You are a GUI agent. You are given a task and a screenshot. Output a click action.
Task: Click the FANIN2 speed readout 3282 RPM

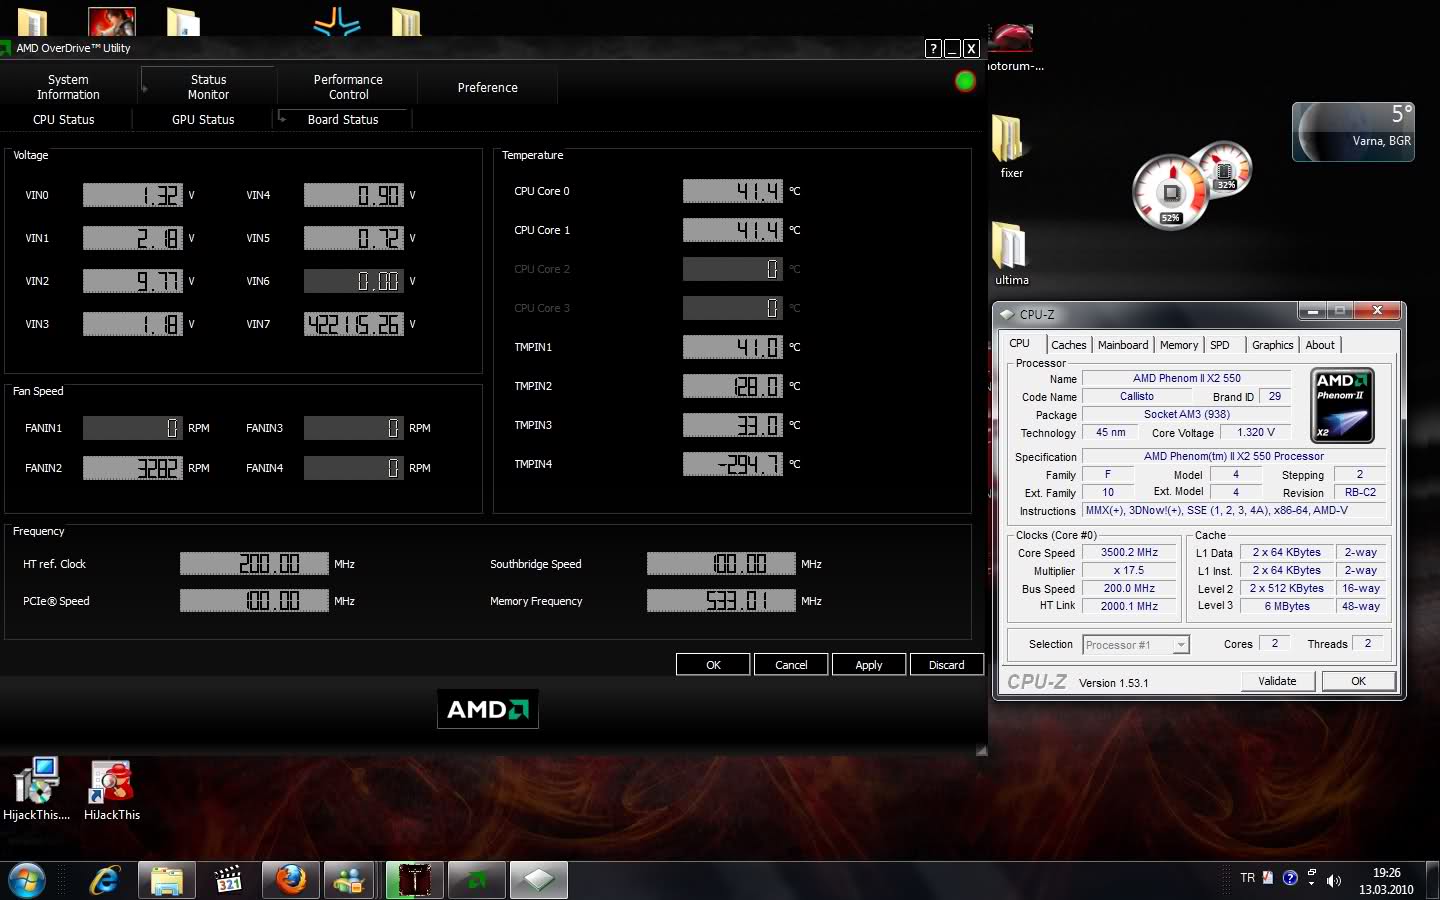coord(133,468)
